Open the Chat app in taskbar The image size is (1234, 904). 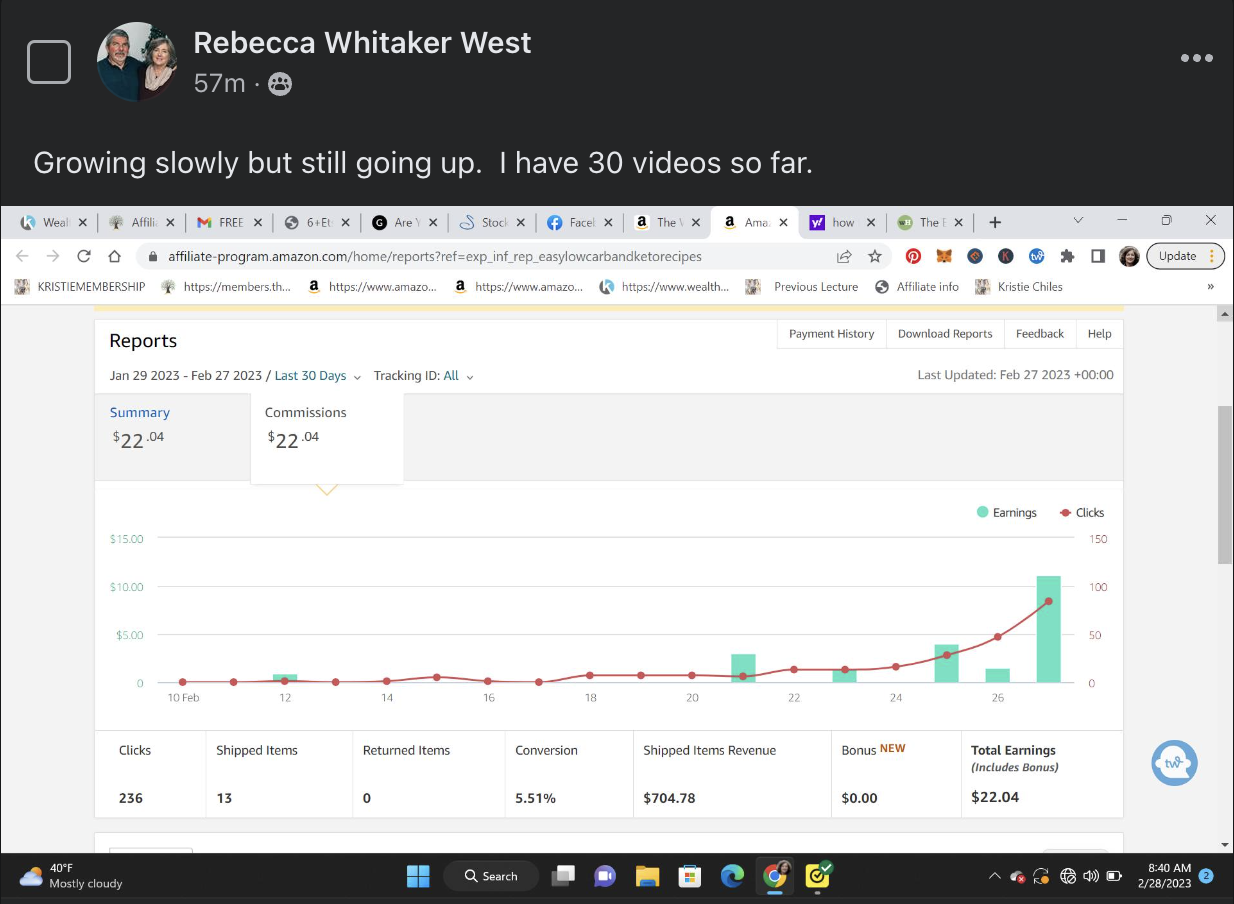coord(605,876)
